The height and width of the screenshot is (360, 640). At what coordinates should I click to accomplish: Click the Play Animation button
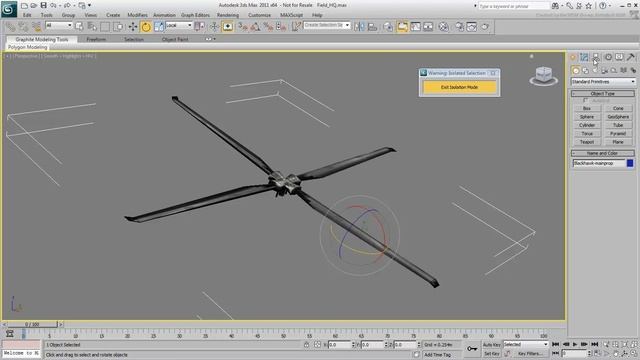(x=575, y=344)
